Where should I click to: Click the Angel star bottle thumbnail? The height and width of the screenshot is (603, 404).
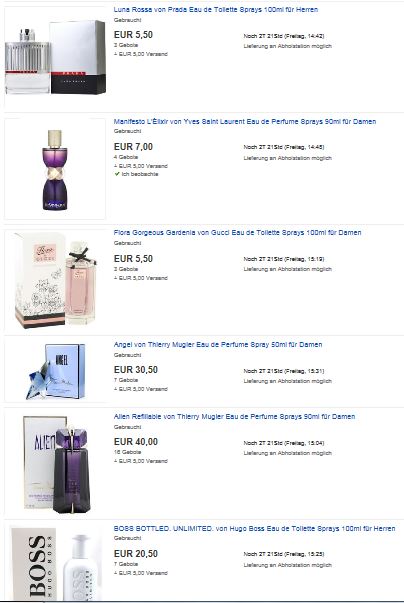[x=55, y=370]
